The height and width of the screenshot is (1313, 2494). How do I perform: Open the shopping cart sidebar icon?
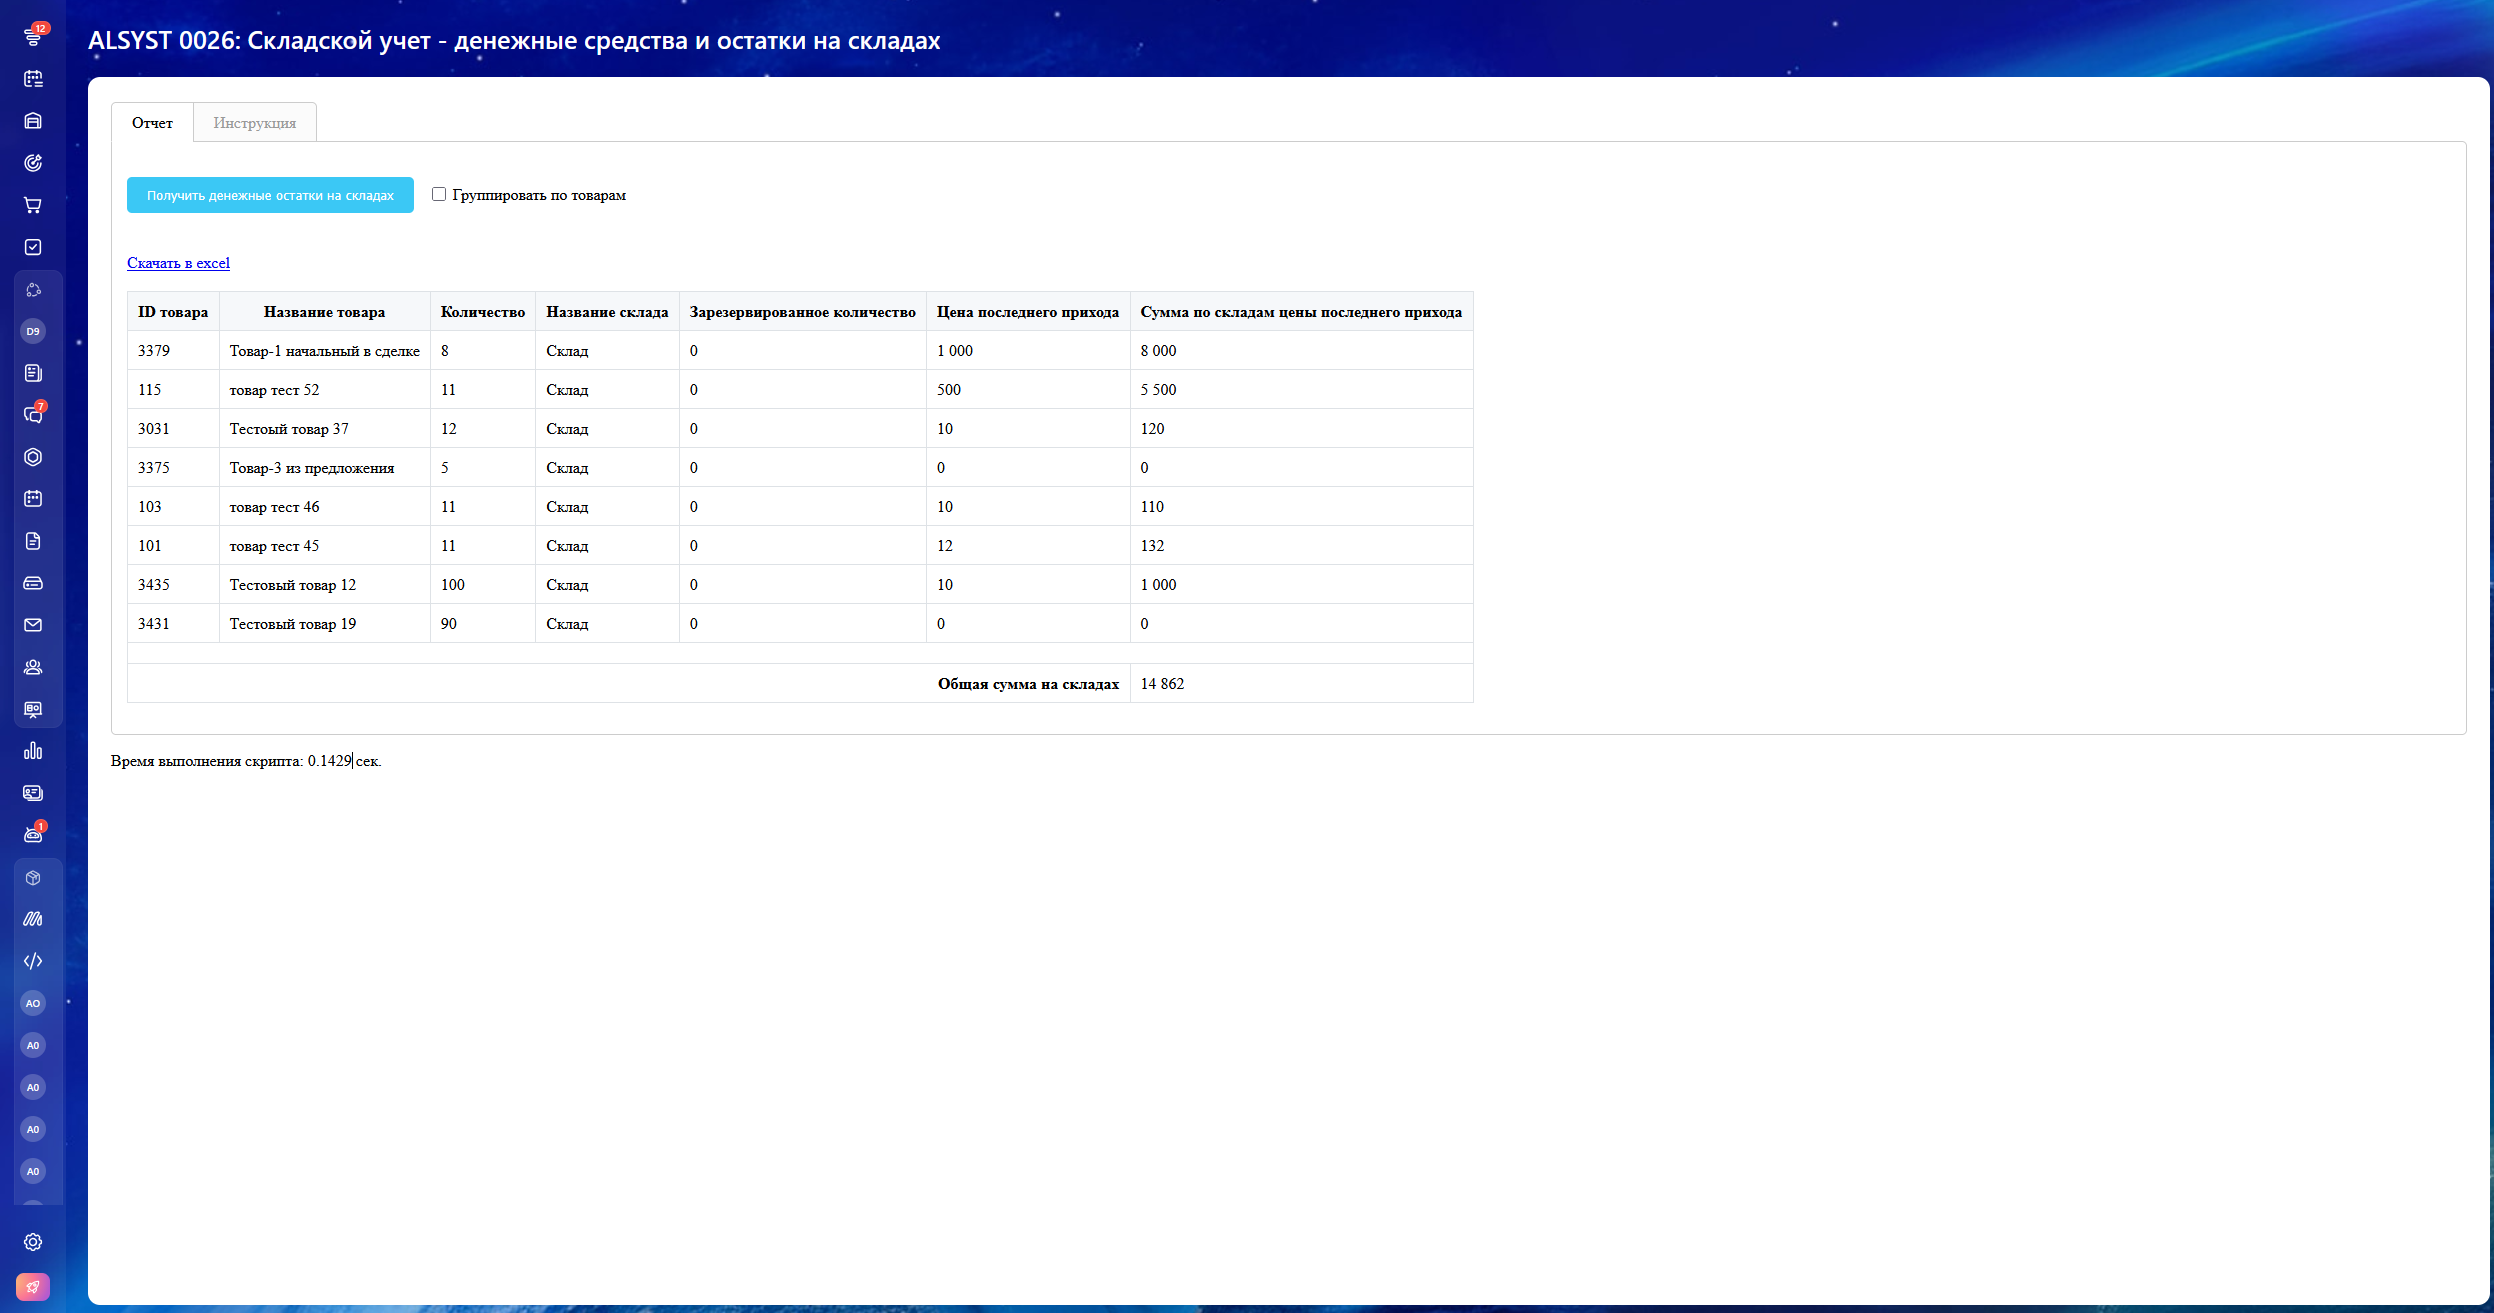pyautogui.click(x=33, y=205)
